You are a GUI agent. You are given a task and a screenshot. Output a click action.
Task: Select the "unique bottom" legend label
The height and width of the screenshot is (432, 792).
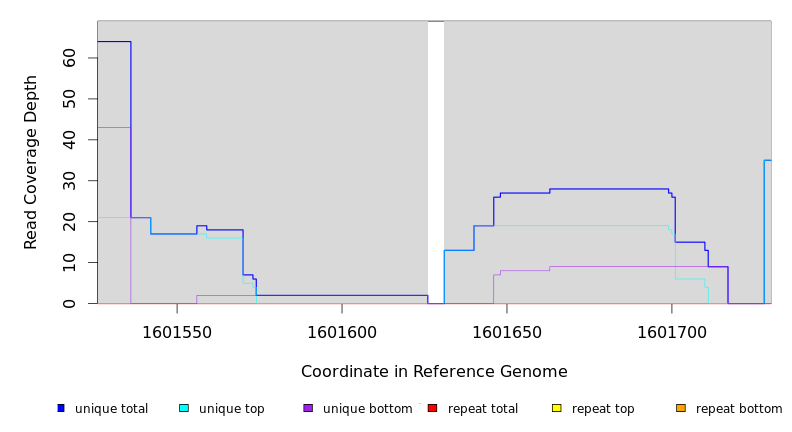(x=367, y=409)
